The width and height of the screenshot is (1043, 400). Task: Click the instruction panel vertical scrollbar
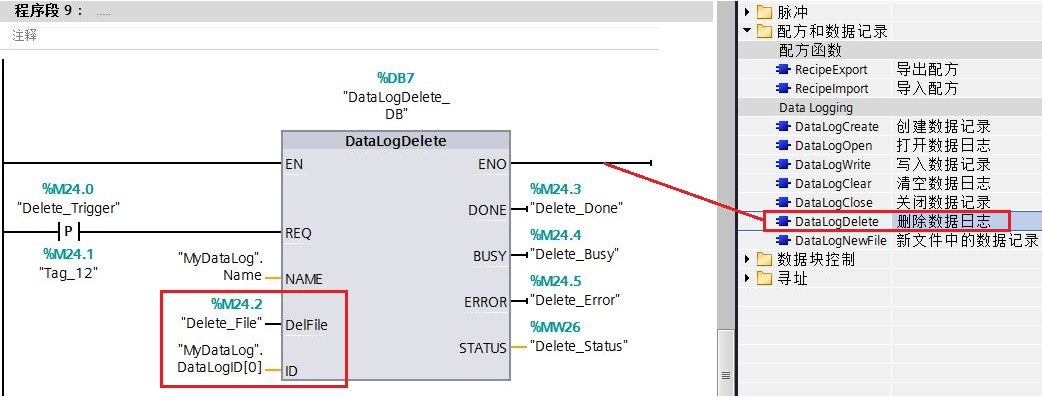pyautogui.click(x=727, y=200)
